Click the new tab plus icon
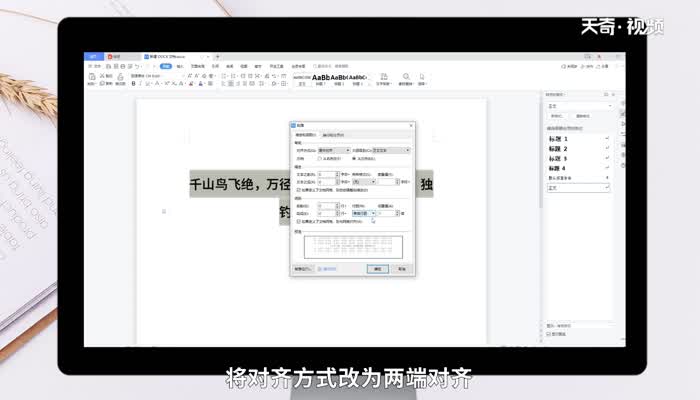The height and width of the screenshot is (400, 700). (x=217, y=57)
